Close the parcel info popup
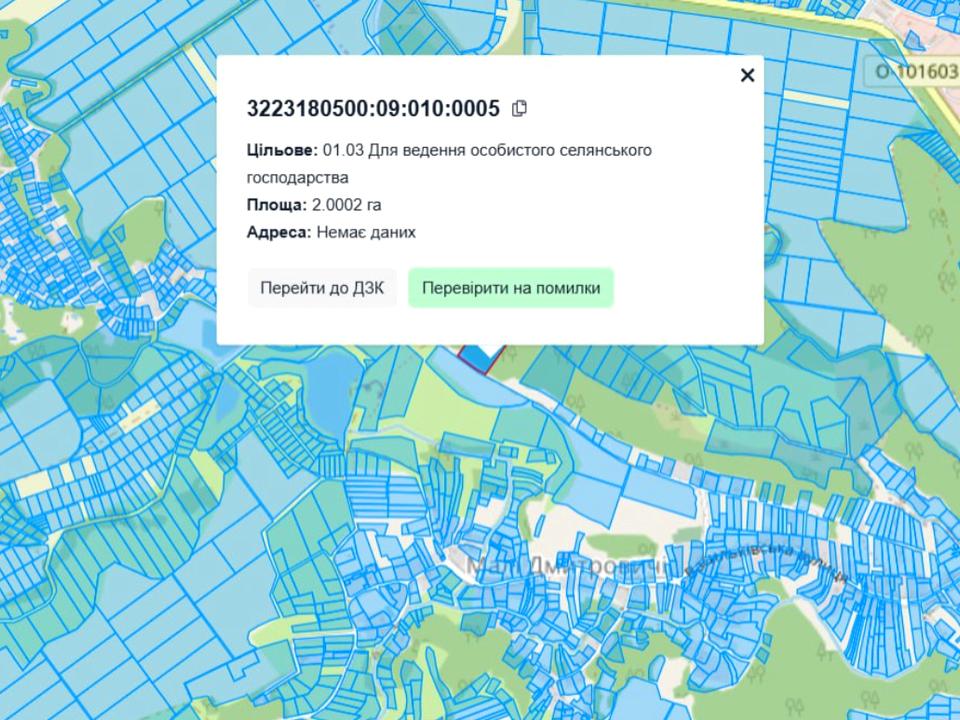Image resolution: width=960 pixels, height=720 pixels. click(747, 75)
